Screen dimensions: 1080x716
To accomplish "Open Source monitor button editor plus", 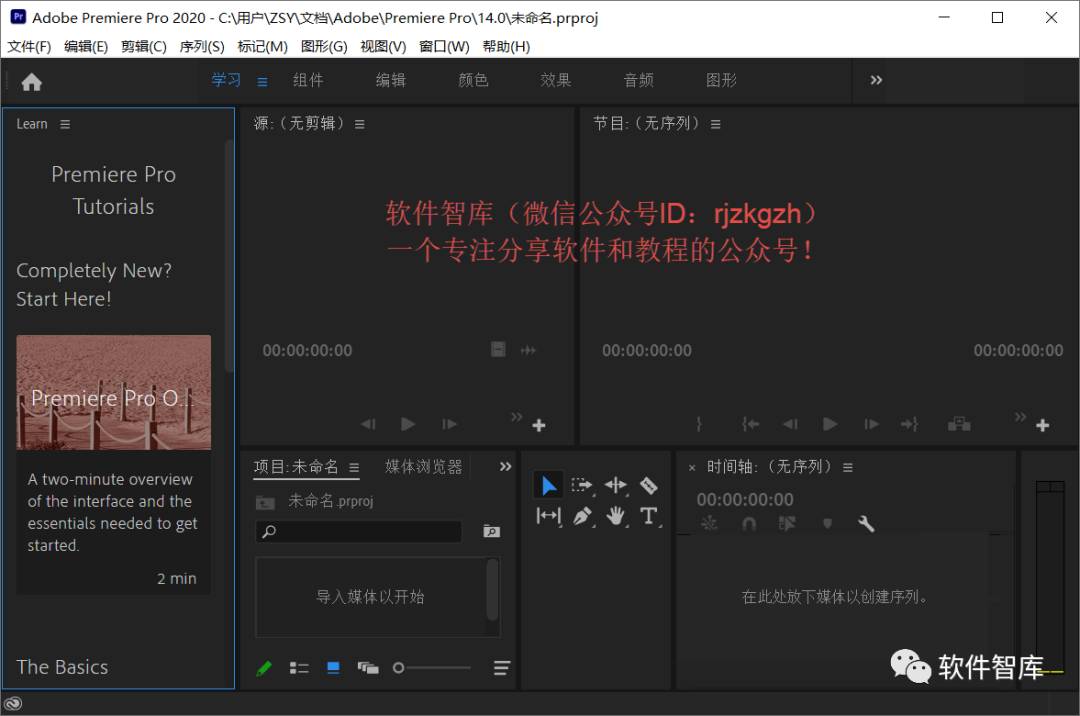I will pos(539,425).
